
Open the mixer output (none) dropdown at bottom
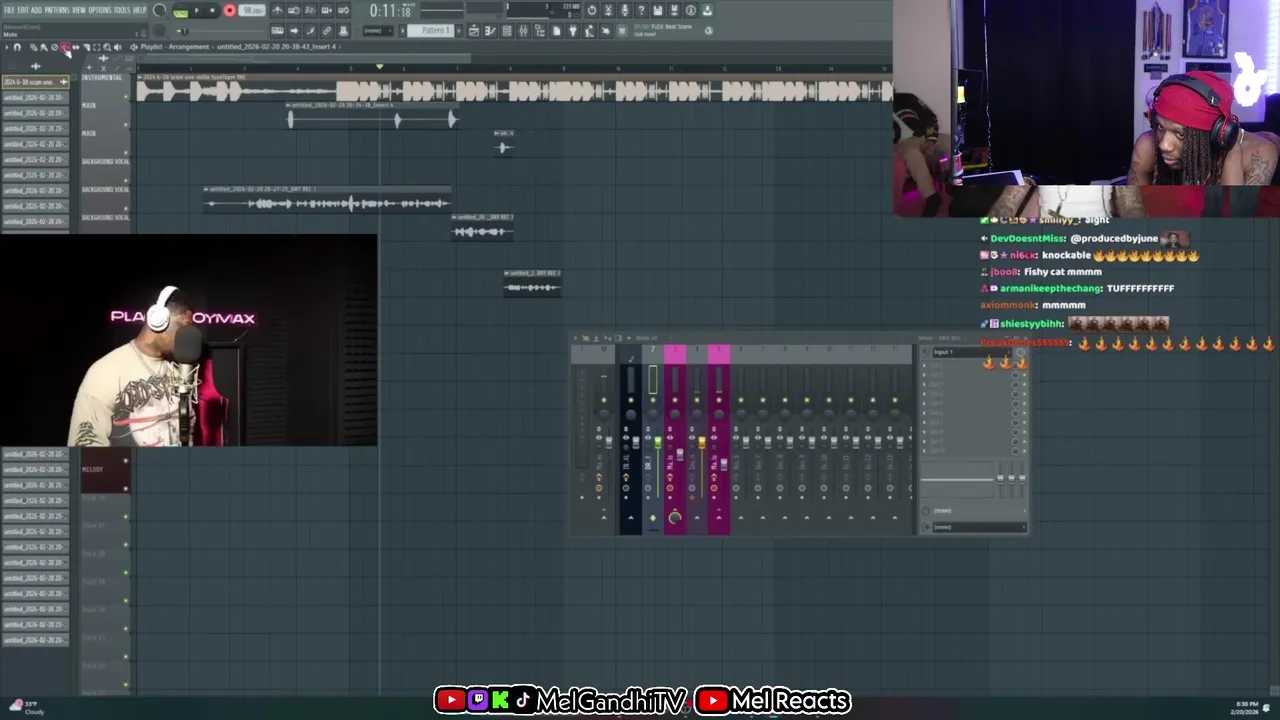[978, 527]
